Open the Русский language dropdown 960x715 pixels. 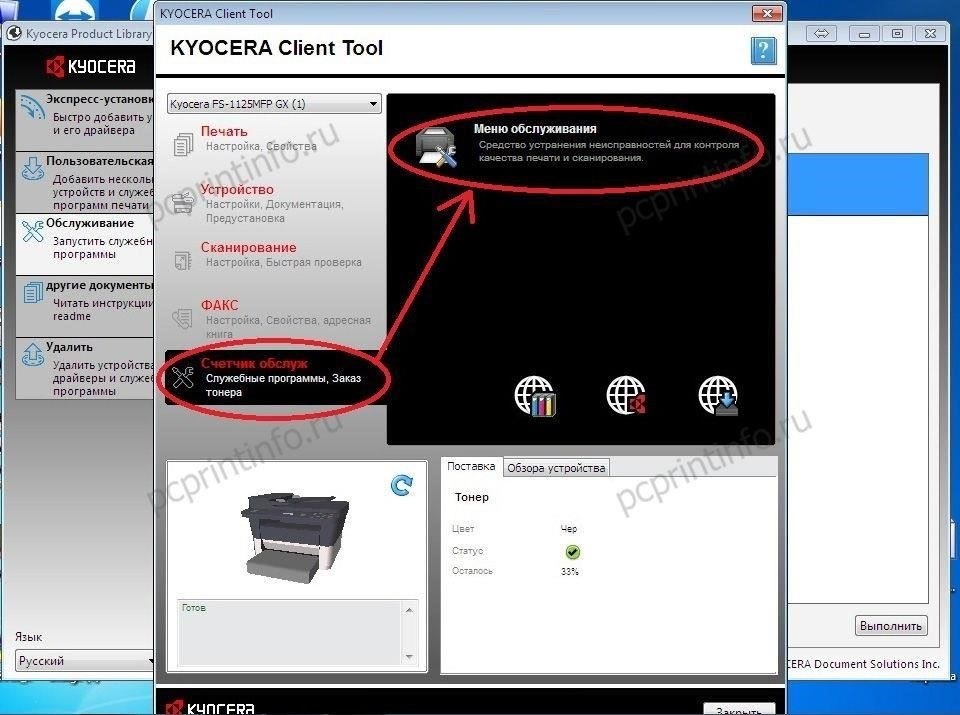(84, 661)
